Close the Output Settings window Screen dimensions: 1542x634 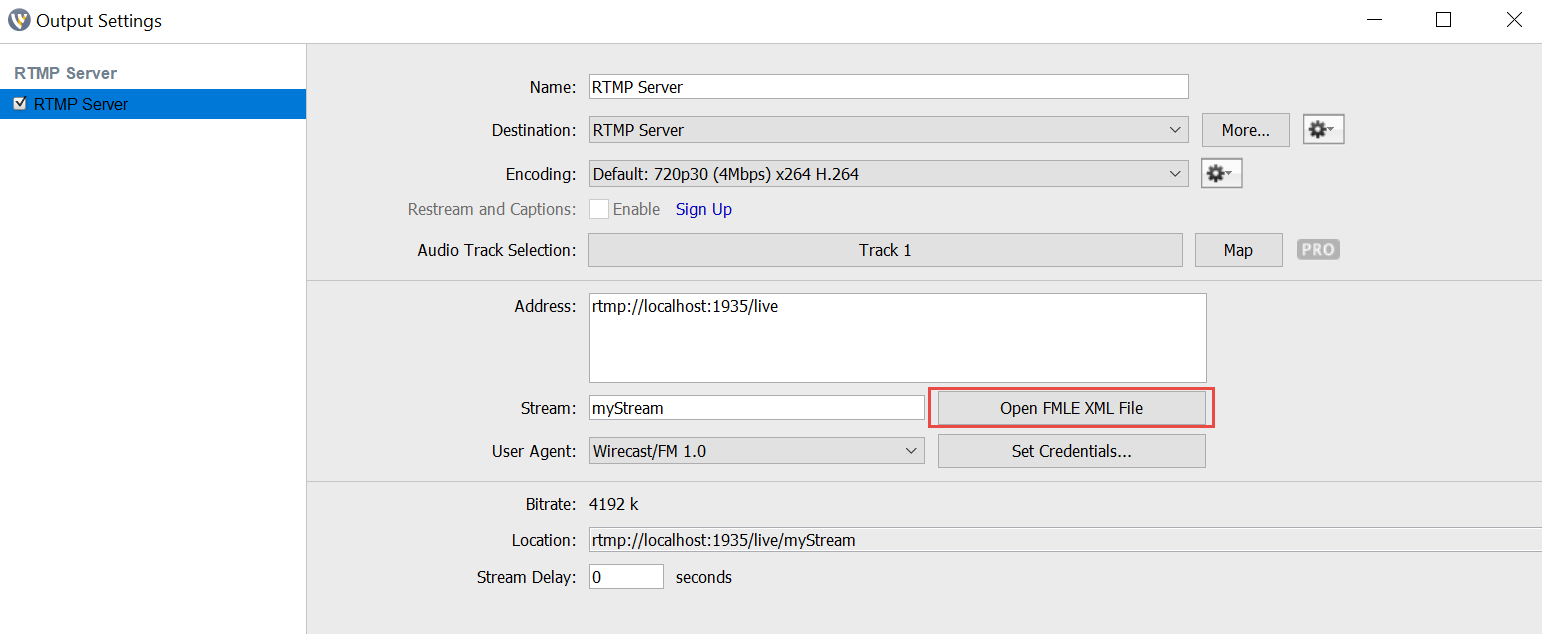coord(1514,20)
